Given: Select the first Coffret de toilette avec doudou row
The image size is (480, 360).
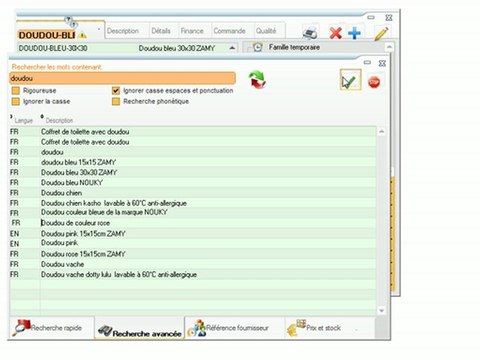Looking at the screenshot, I should (193, 132).
